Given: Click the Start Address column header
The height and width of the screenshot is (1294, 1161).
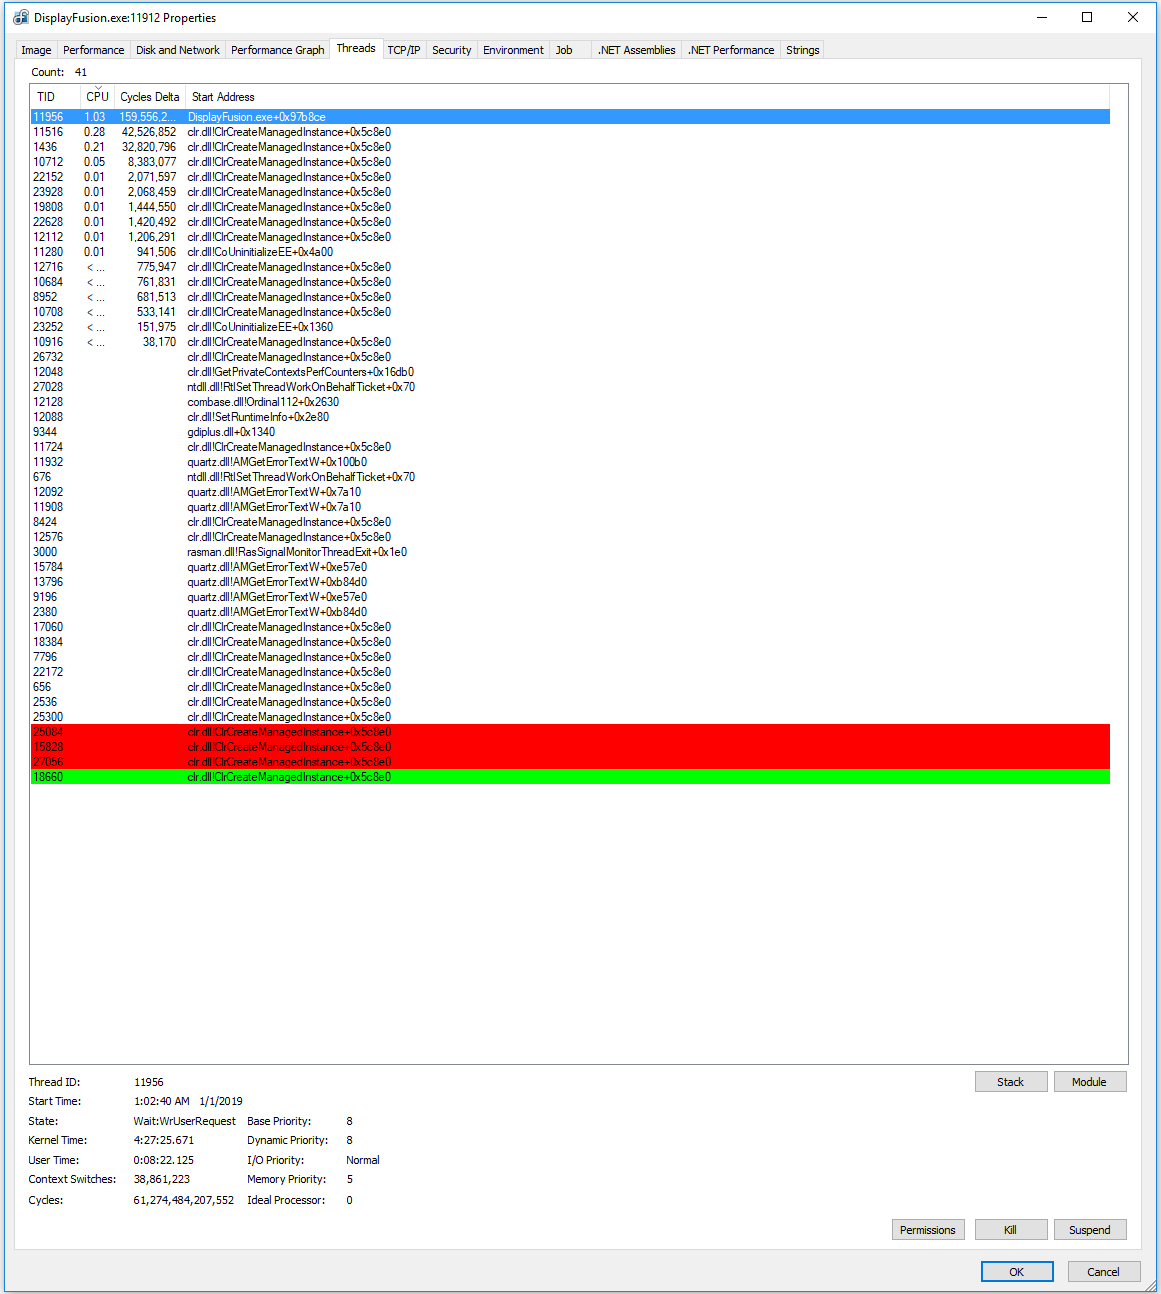Looking at the screenshot, I should click(x=223, y=97).
